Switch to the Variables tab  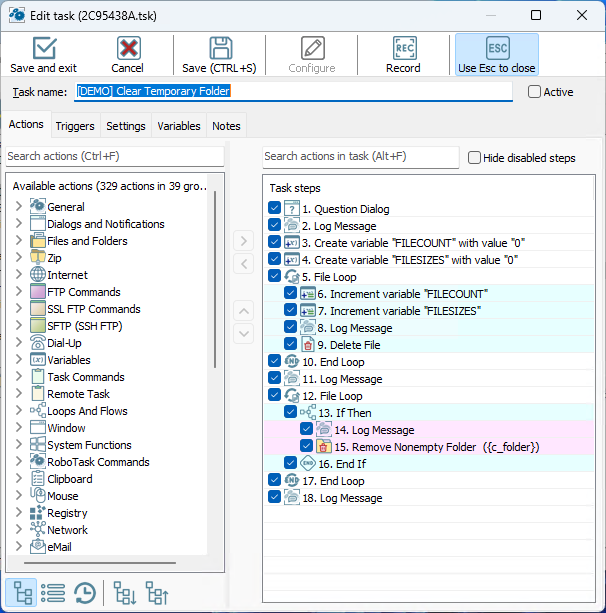tap(179, 126)
